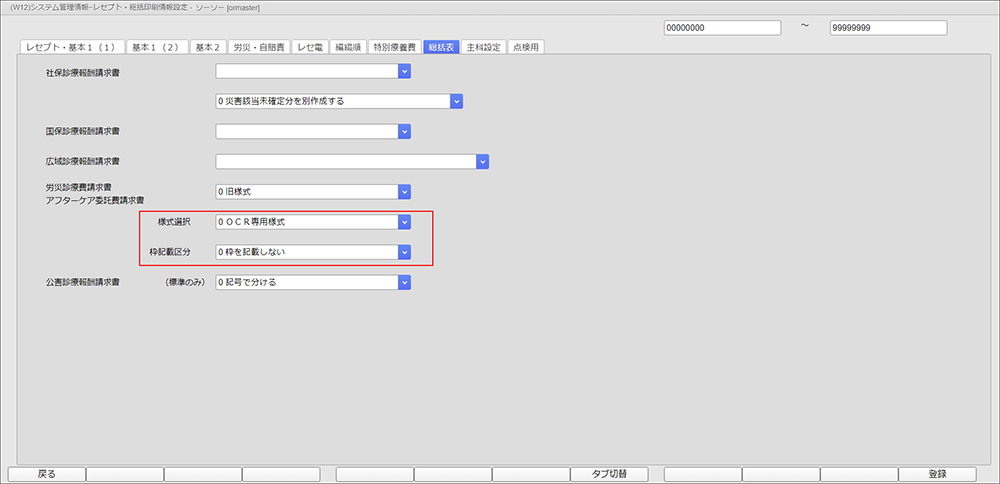Switch to the 主科設定 tab
Viewport: 1000px width, 484px height.
pyautogui.click(x=484, y=47)
